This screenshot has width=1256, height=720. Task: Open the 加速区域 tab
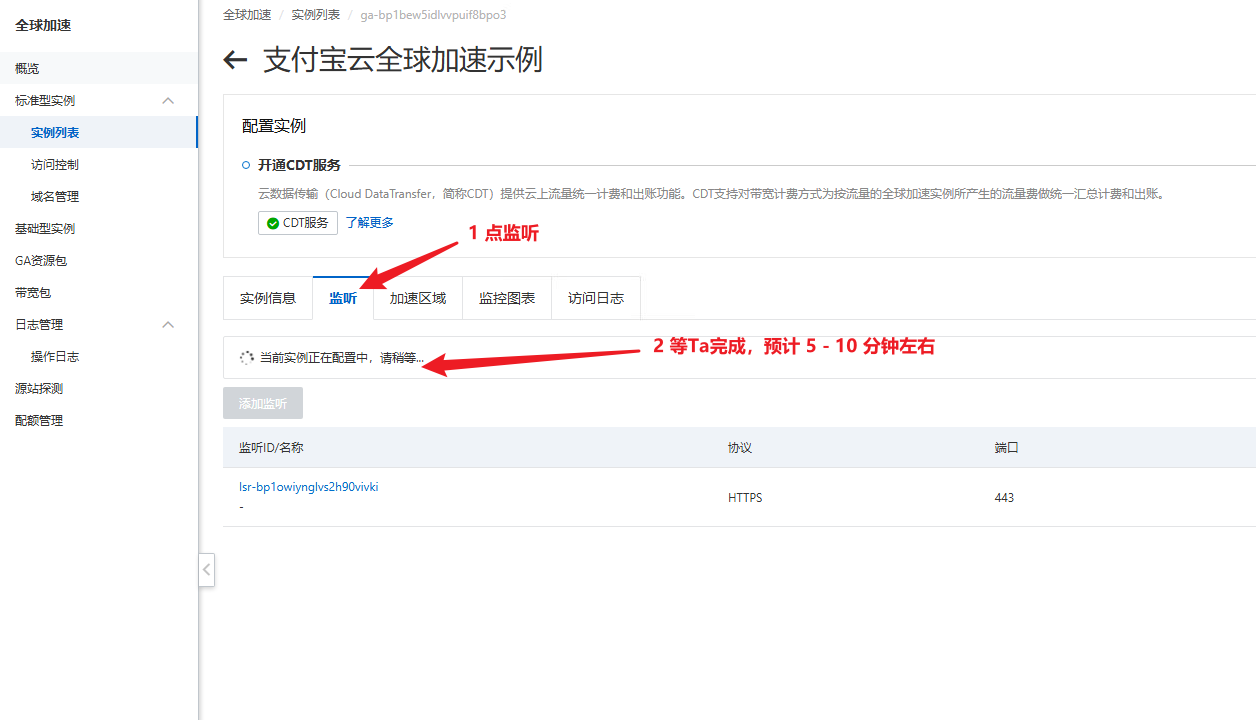click(418, 298)
